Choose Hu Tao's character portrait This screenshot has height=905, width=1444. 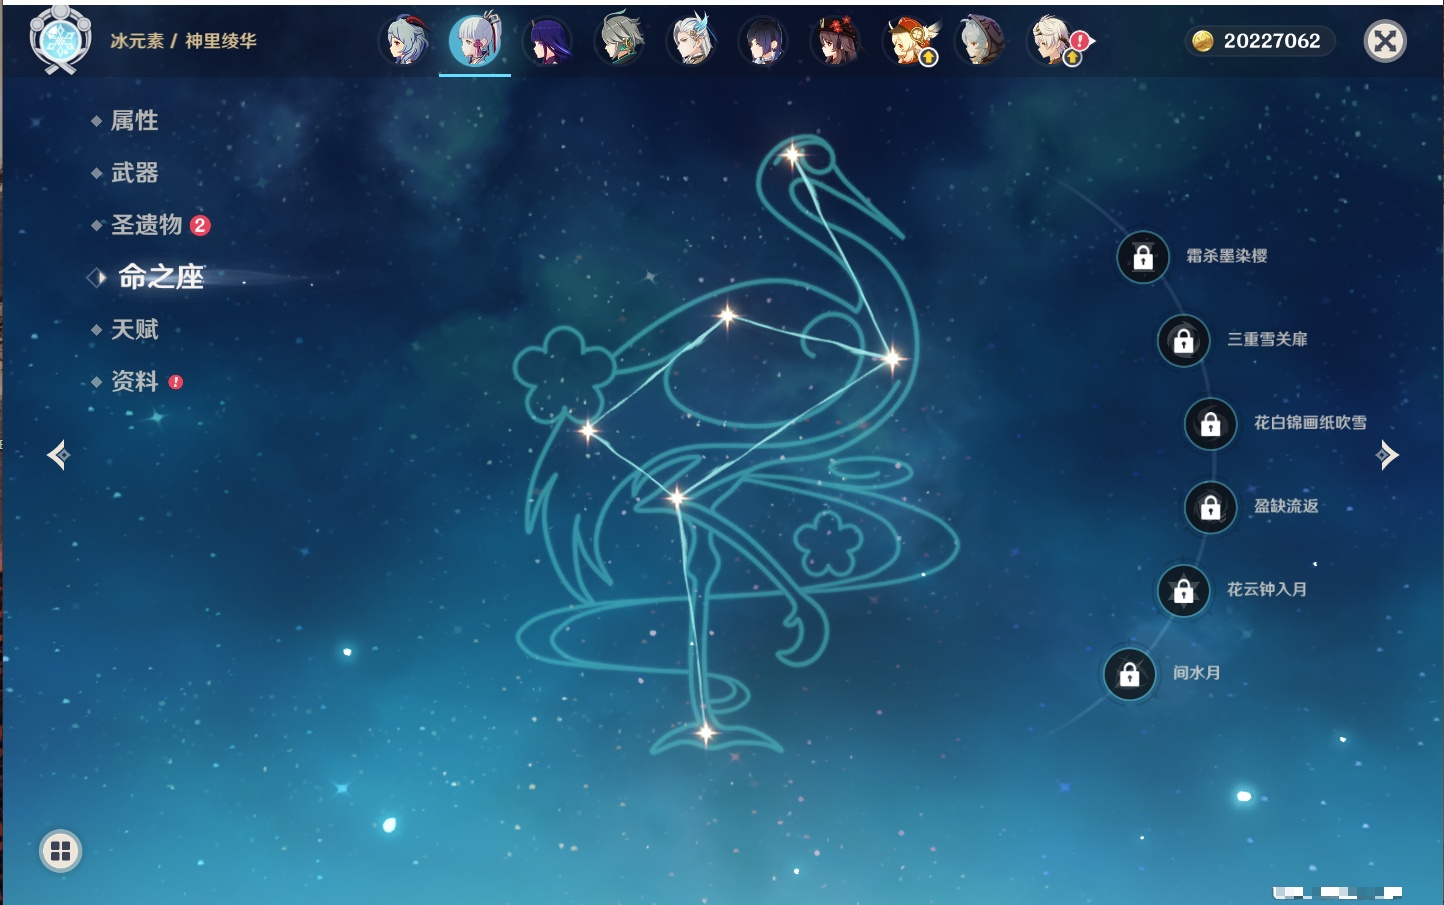click(836, 42)
